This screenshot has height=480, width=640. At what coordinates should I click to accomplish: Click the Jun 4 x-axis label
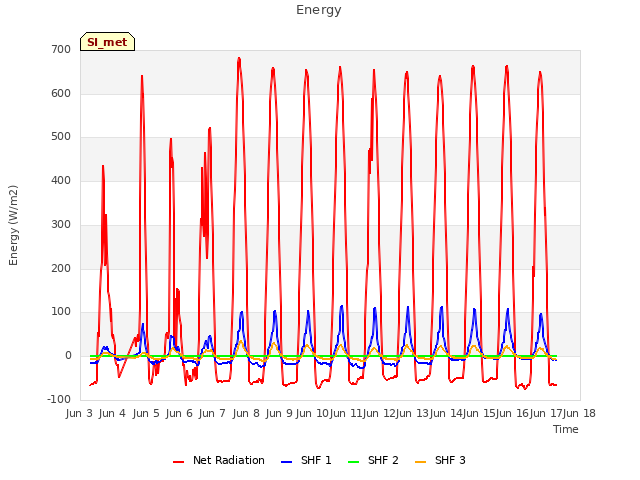coord(112,413)
